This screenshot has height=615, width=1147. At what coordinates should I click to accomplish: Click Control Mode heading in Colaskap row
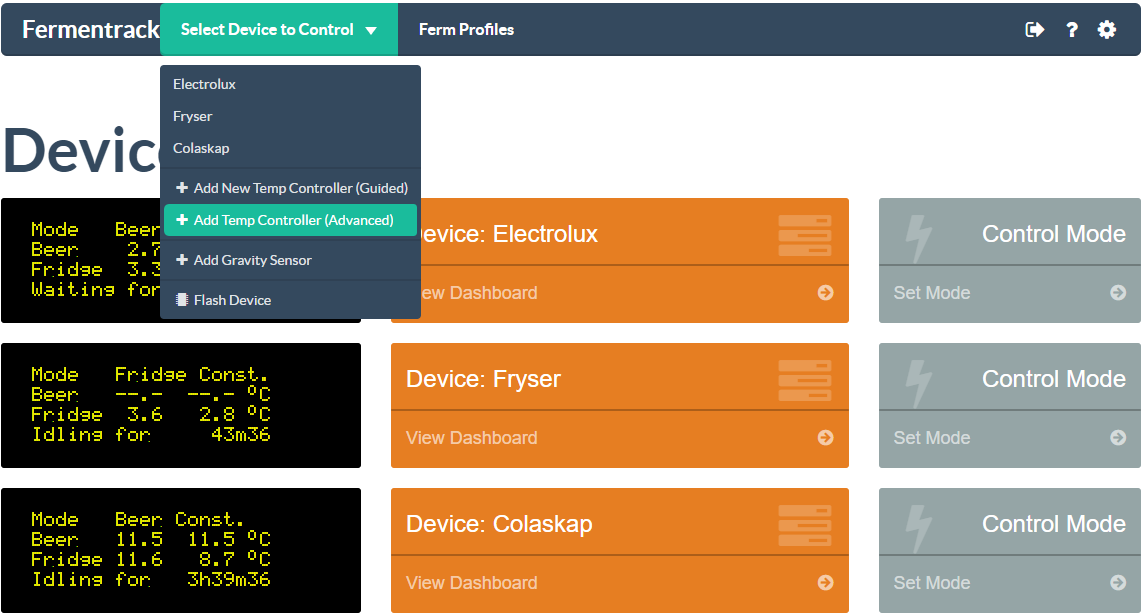pos(1053,524)
